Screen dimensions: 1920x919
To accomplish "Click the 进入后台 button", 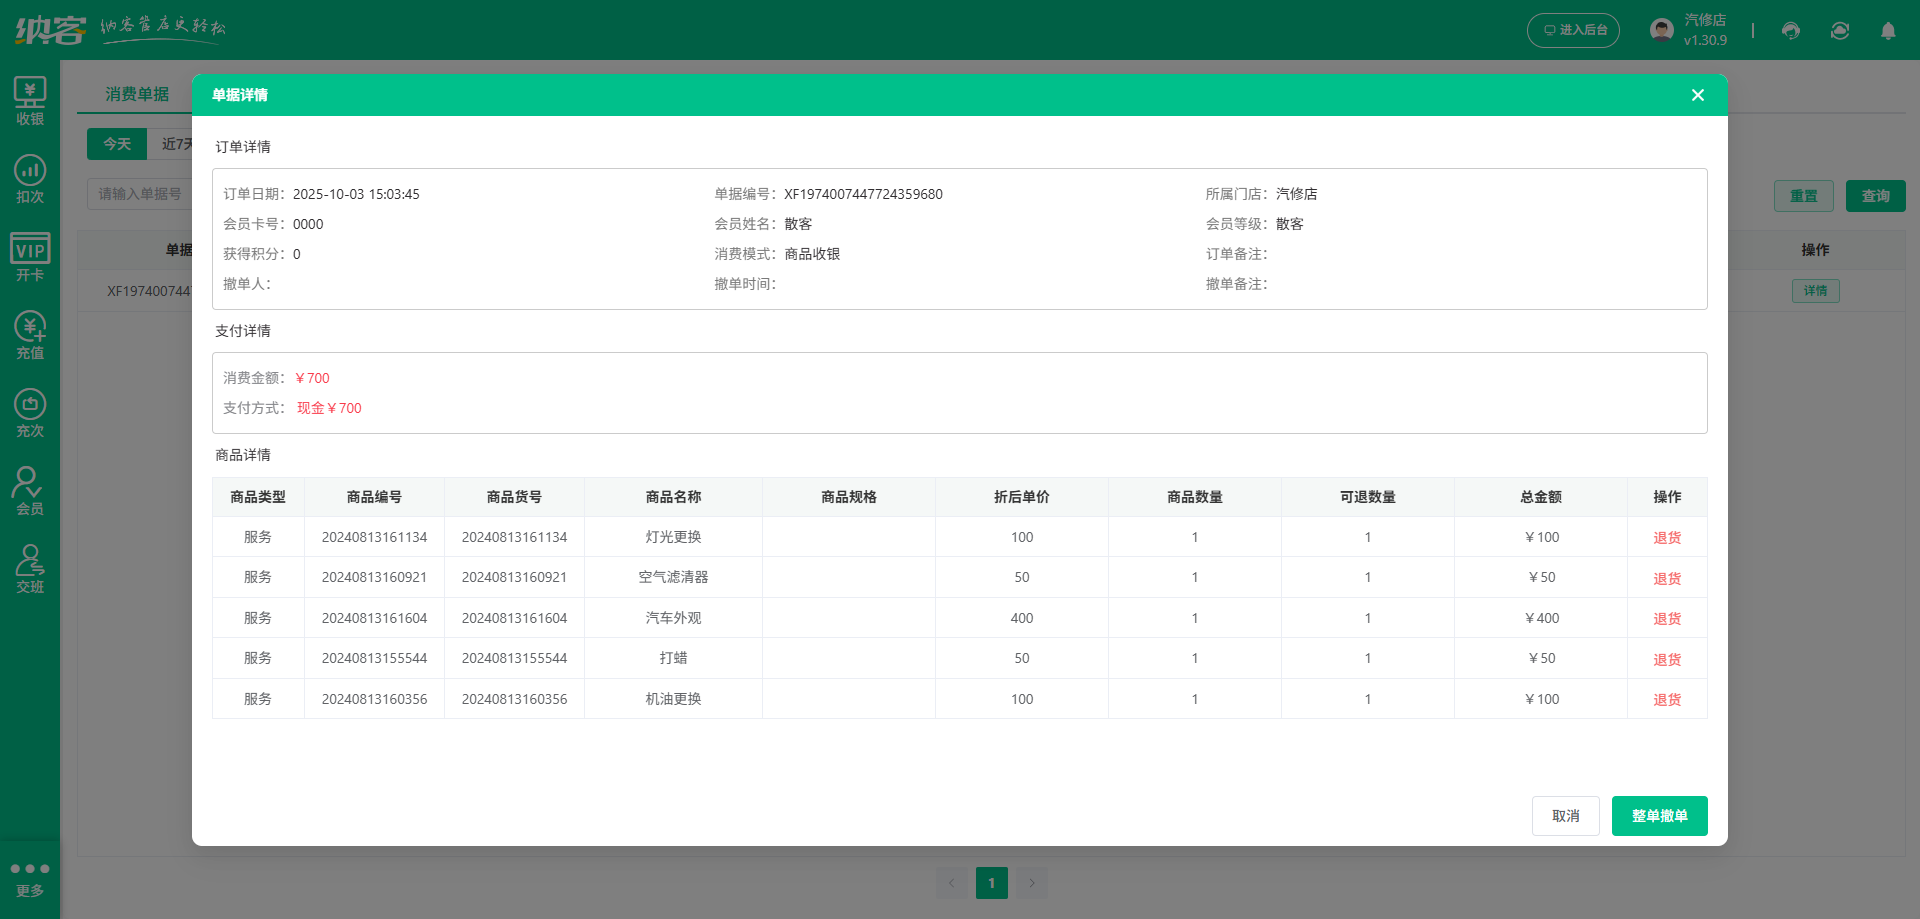I will pyautogui.click(x=1573, y=31).
